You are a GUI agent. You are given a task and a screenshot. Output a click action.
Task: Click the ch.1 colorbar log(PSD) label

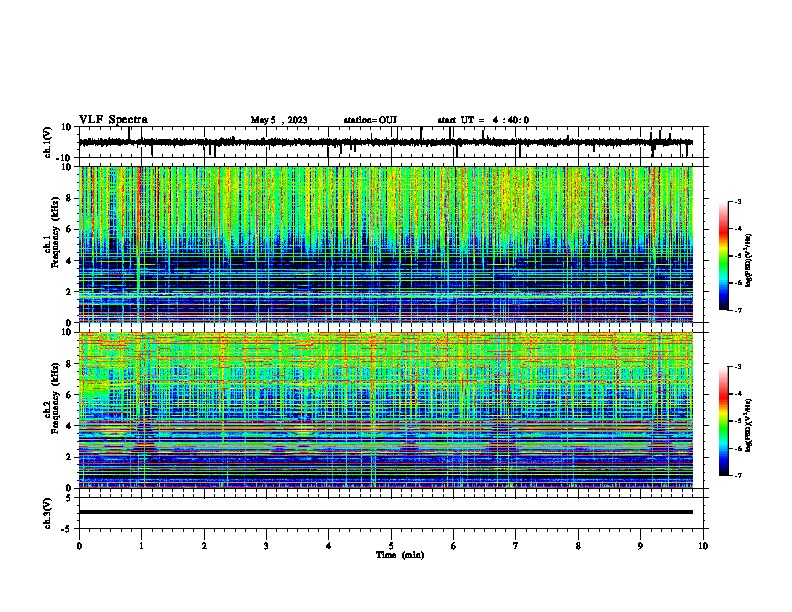click(x=749, y=260)
